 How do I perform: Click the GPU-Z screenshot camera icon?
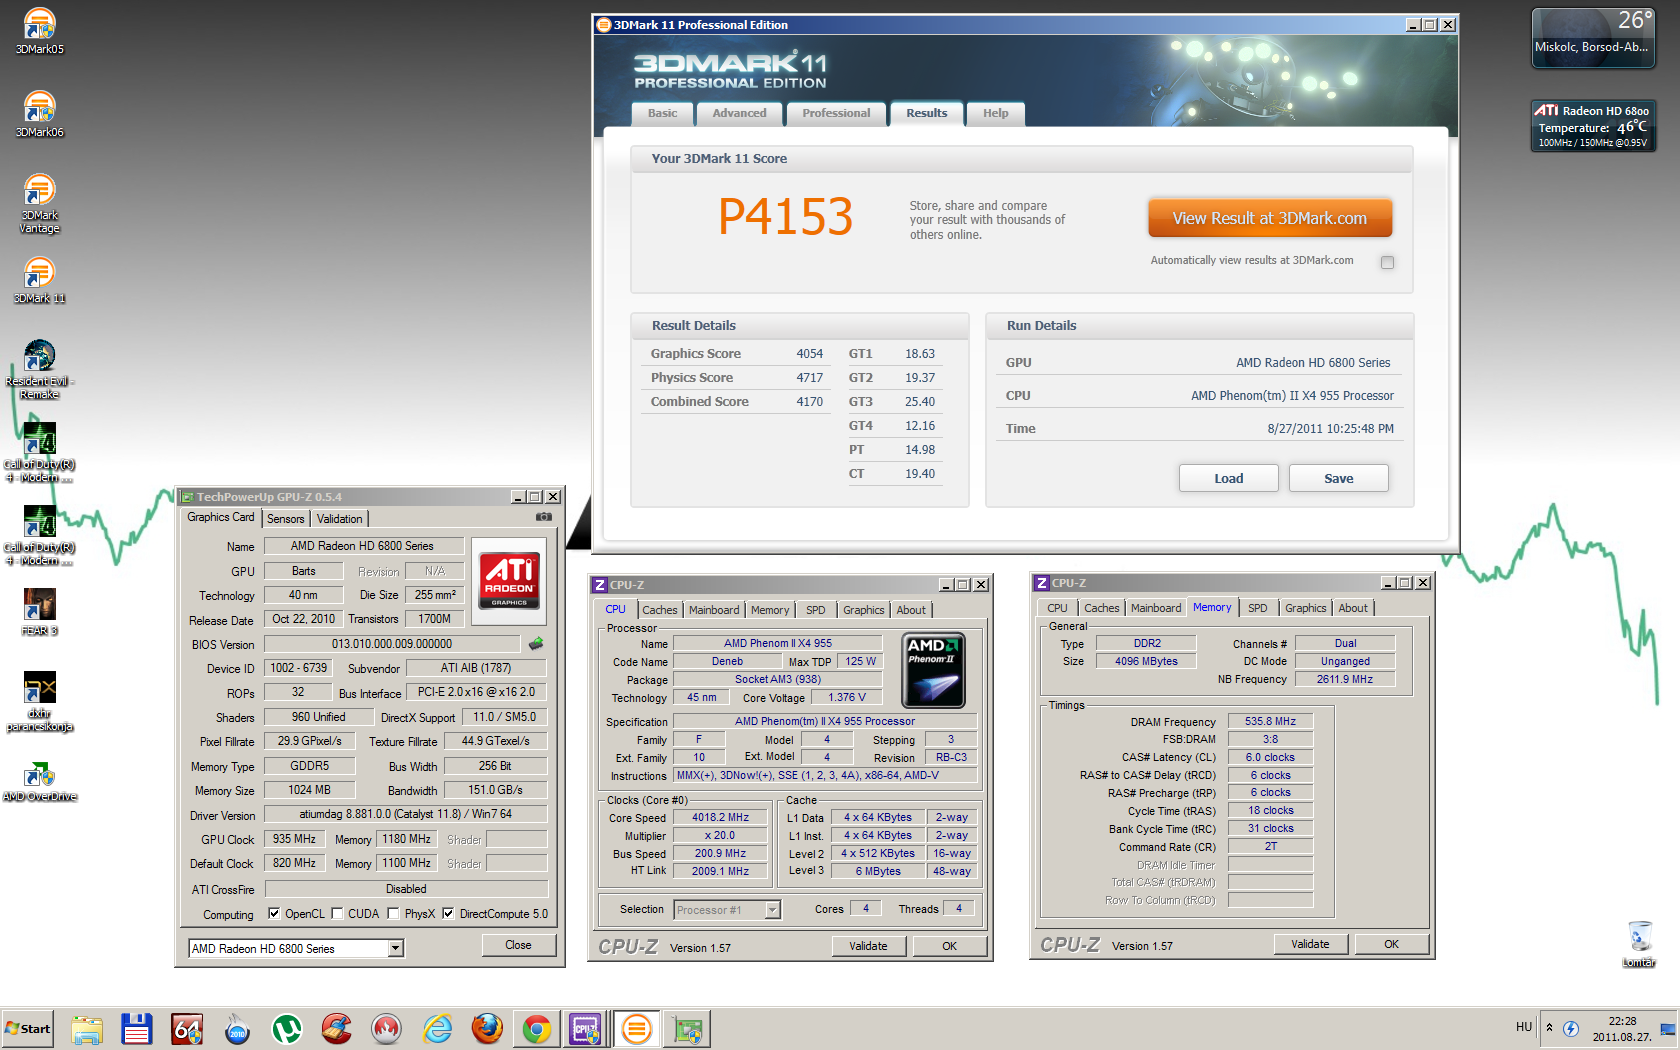[543, 517]
